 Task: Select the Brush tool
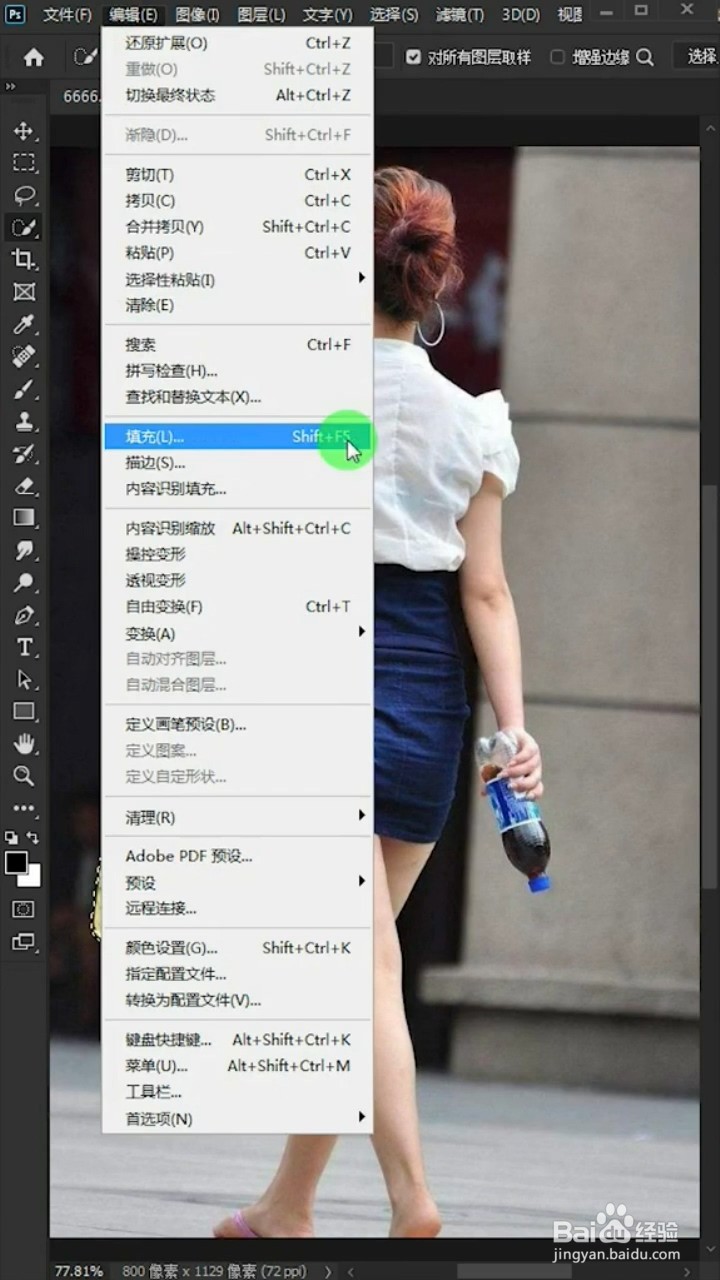pyautogui.click(x=24, y=389)
